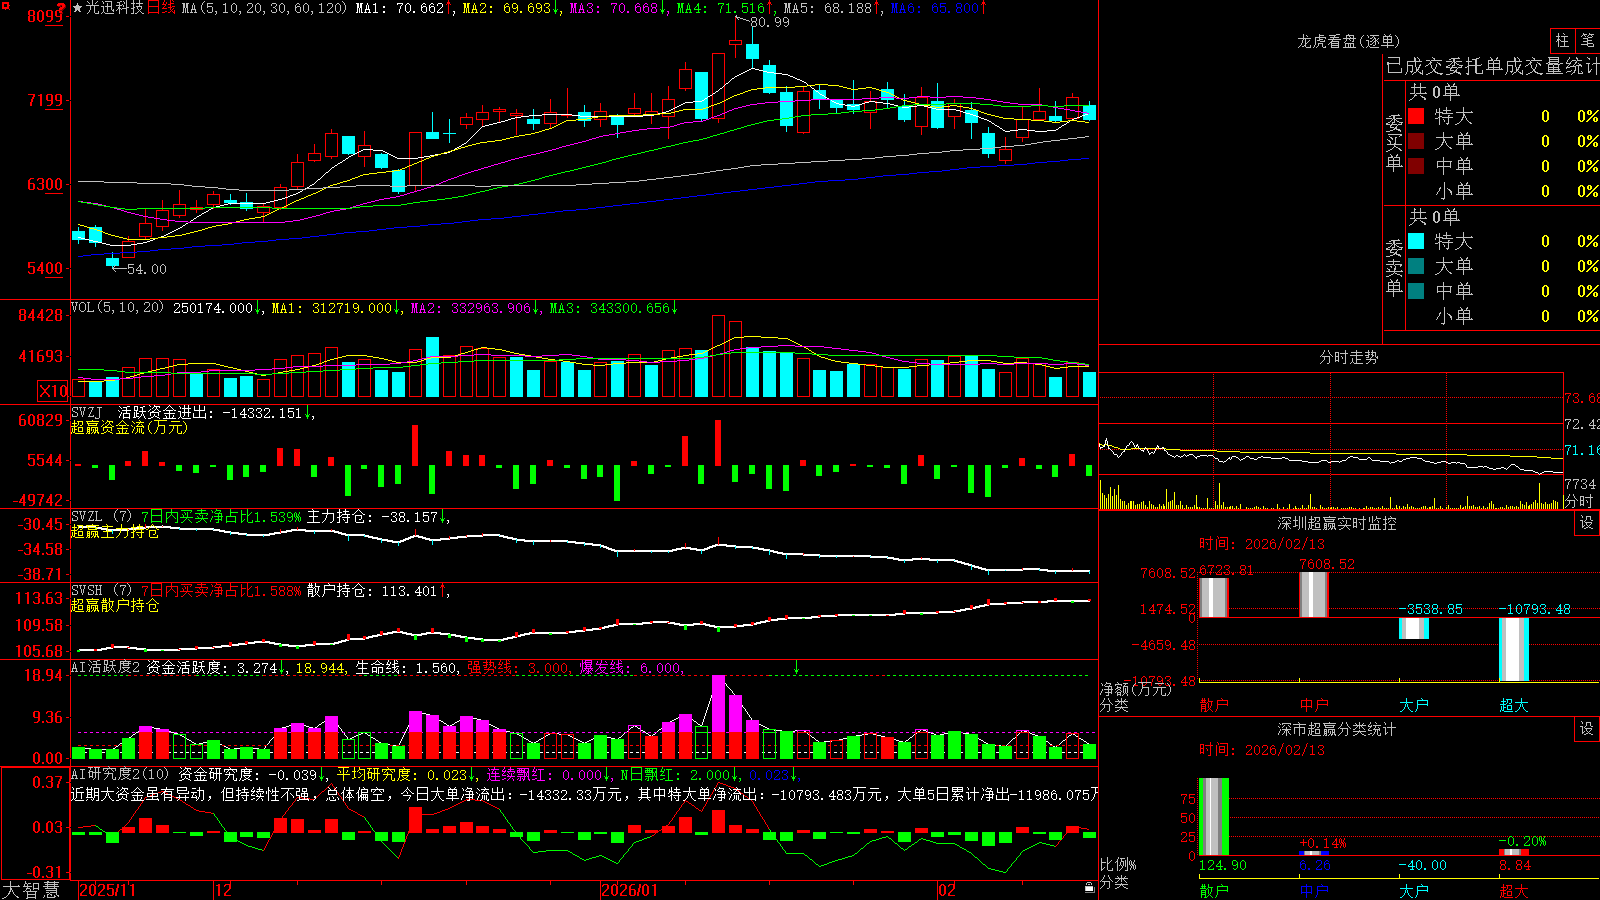Viewport: 1600px width, 900px height.
Task: Click the 124.90 散户 ratio value
Action: (x=1223, y=865)
